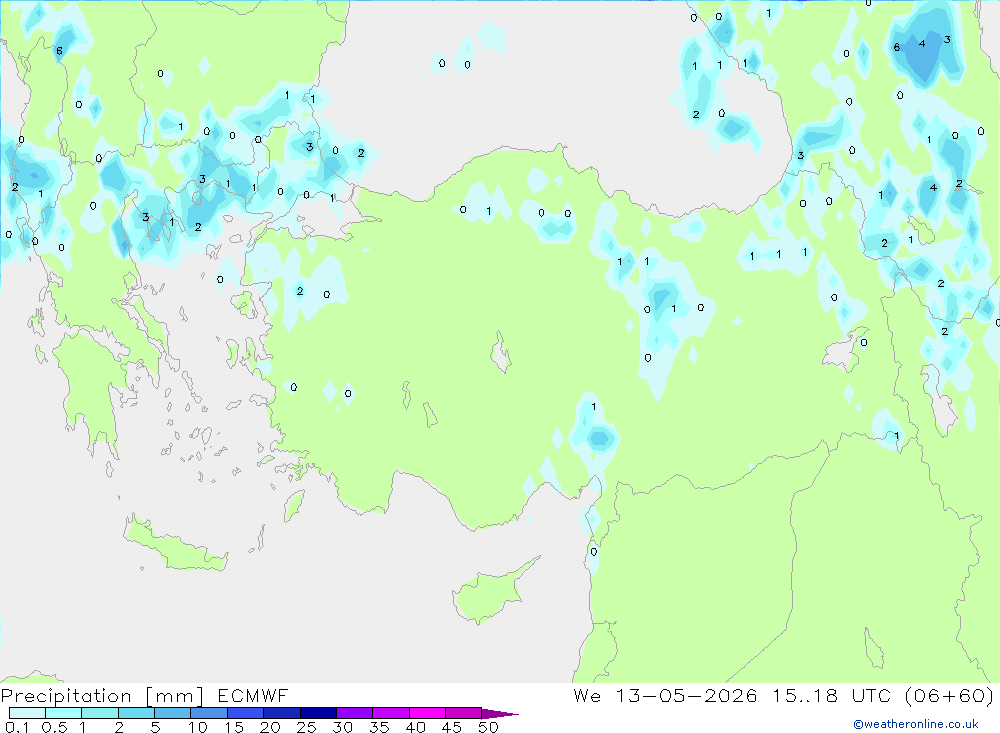
Task: Select the 10–15 mm legend color segment
Action: coord(209,713)
